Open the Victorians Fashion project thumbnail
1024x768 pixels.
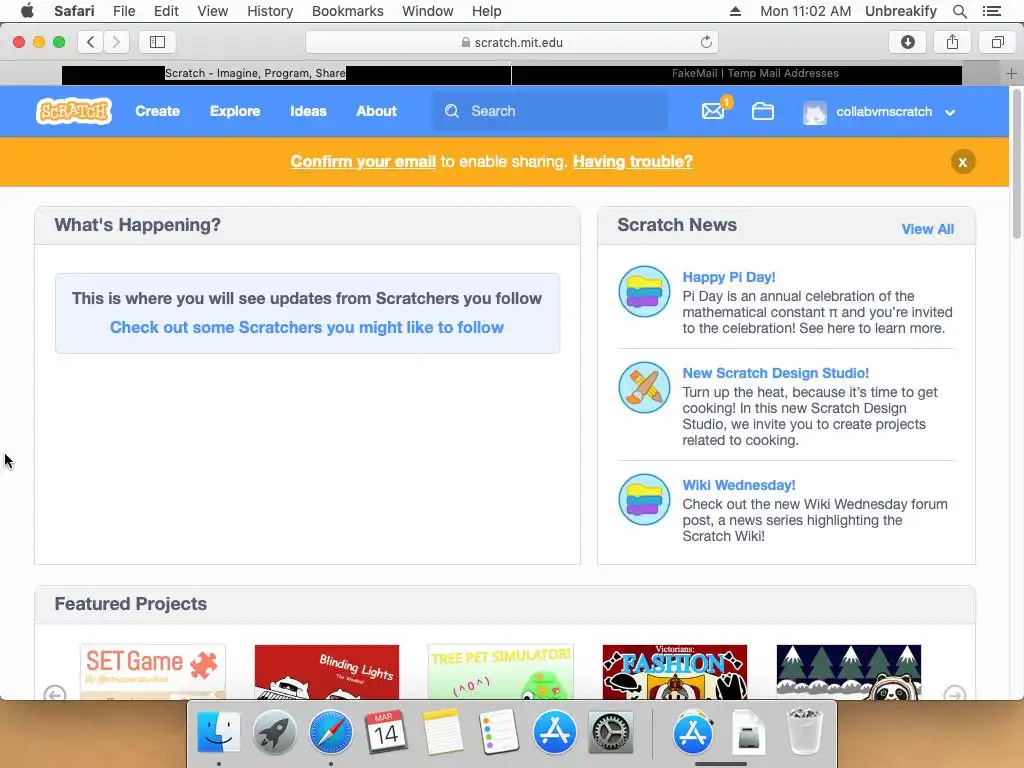coord(675,672)
